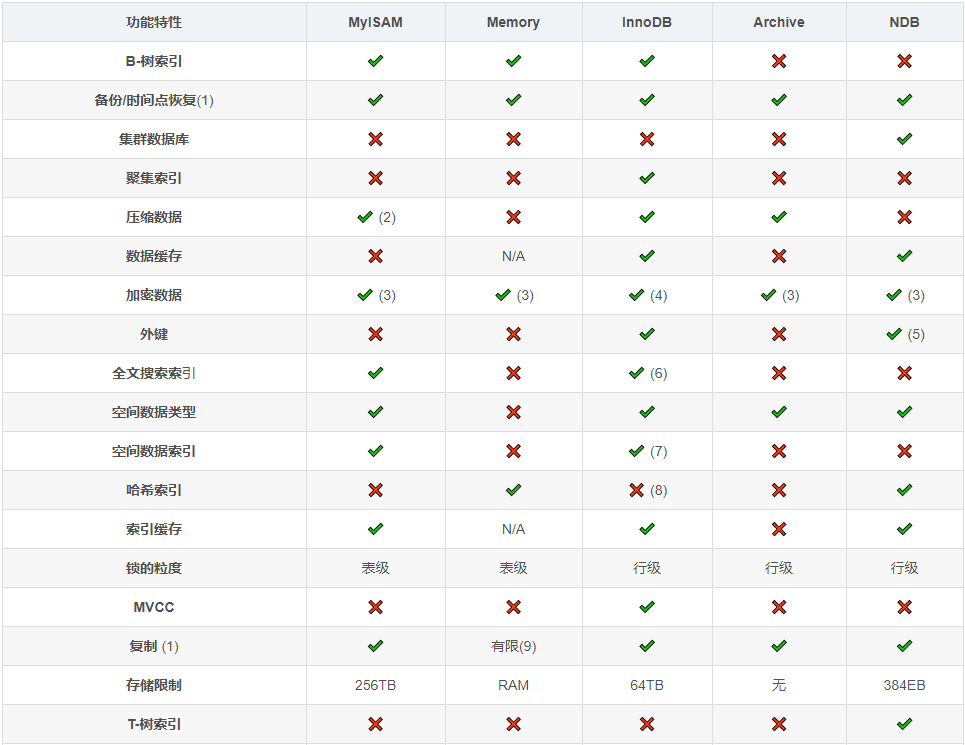Screen dimensions: 965x745
Task: Click the 压缩数据 check mark under Archive
Action: pos(779,217)
